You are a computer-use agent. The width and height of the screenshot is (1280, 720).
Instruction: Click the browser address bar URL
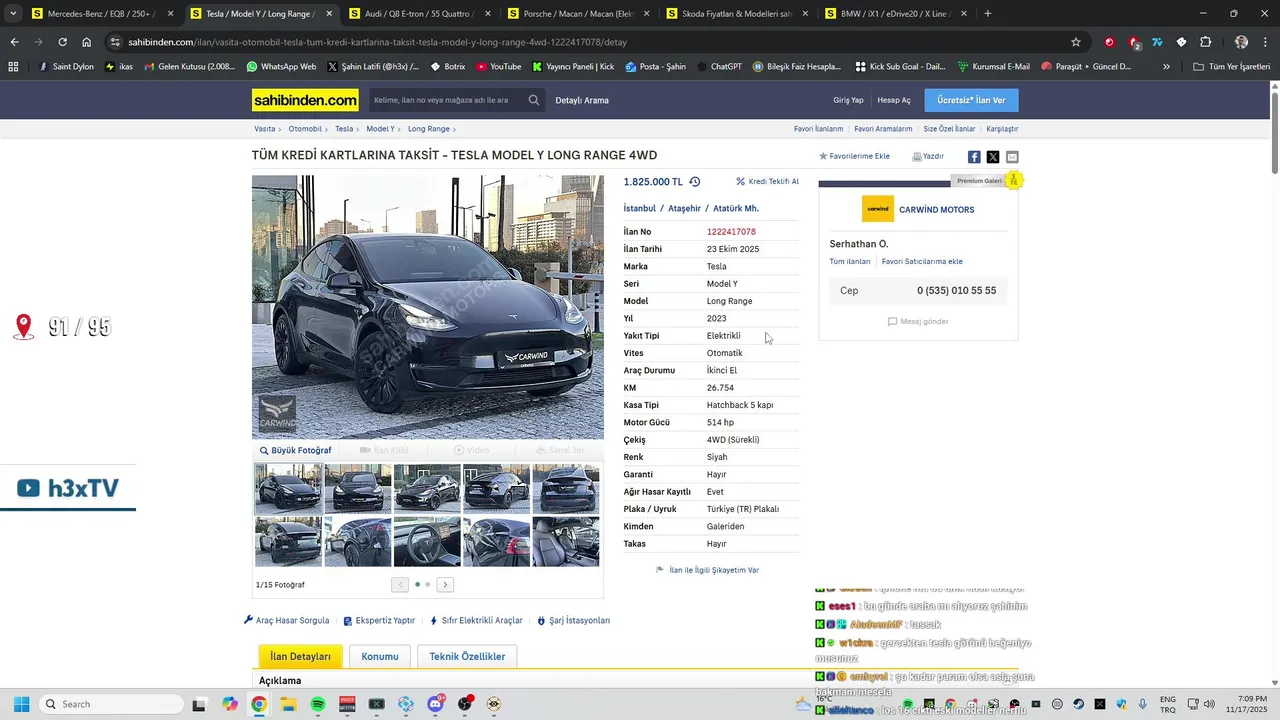[378, 42]
